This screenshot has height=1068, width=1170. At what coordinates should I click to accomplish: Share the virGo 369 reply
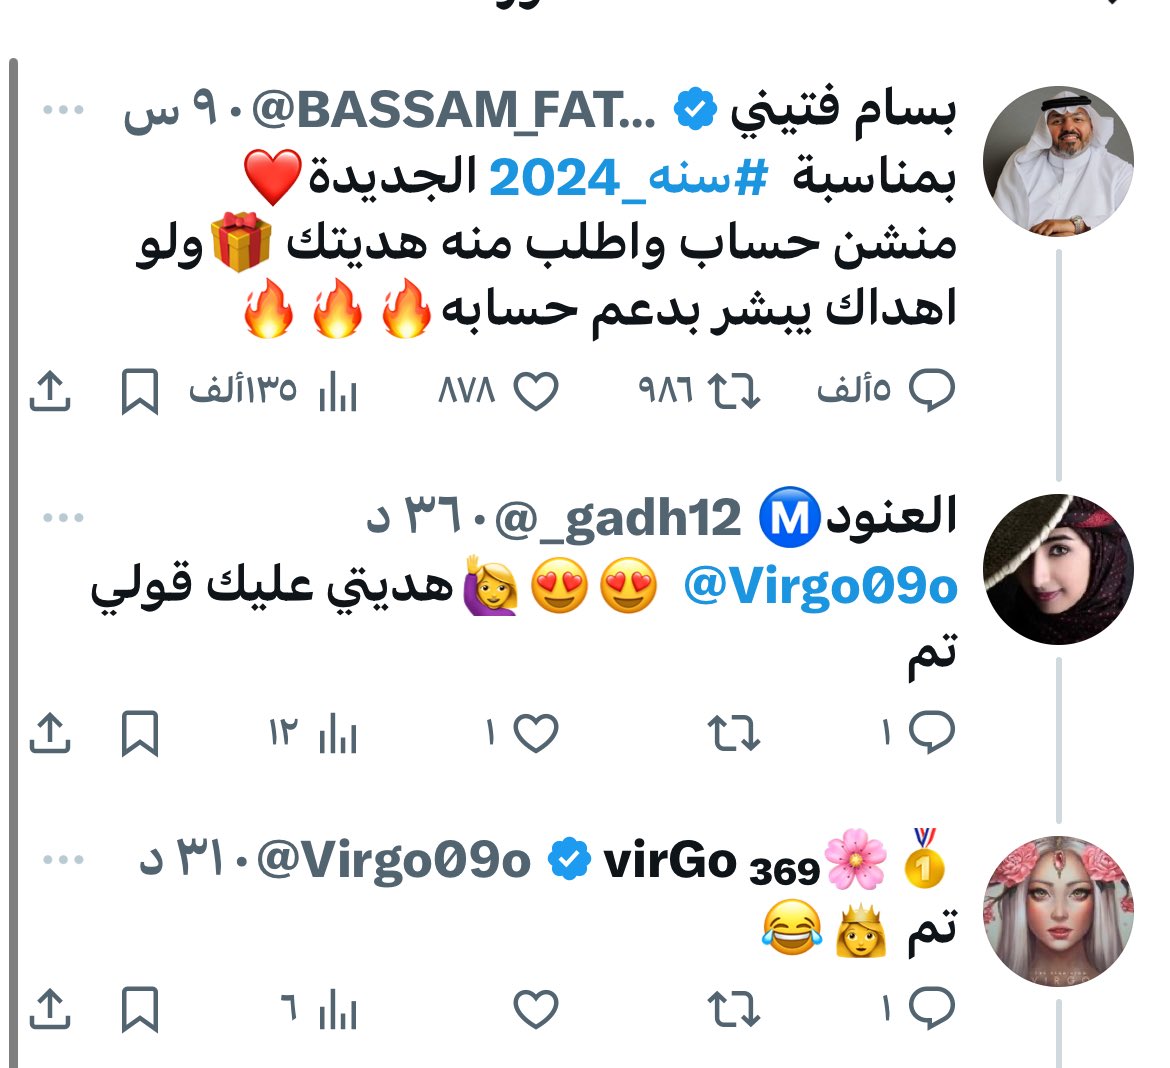(50, 1010)
